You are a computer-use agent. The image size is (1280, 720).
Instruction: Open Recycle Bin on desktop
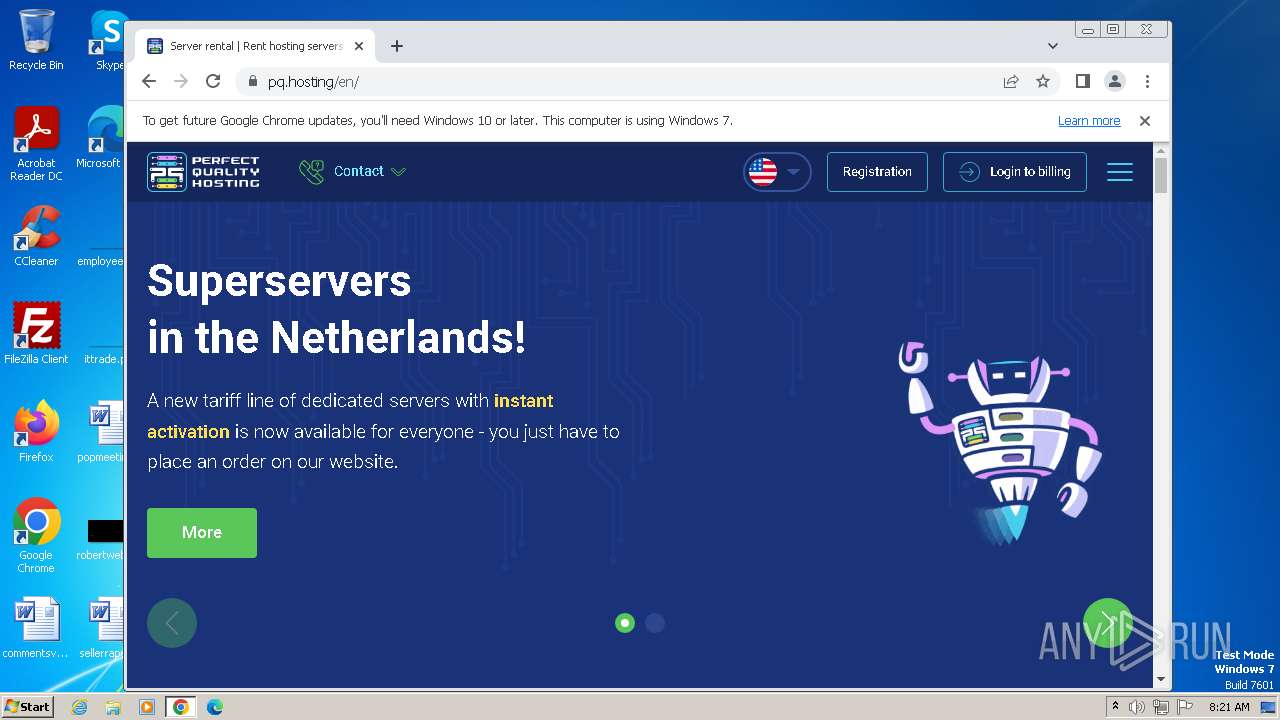click(36, 40)
